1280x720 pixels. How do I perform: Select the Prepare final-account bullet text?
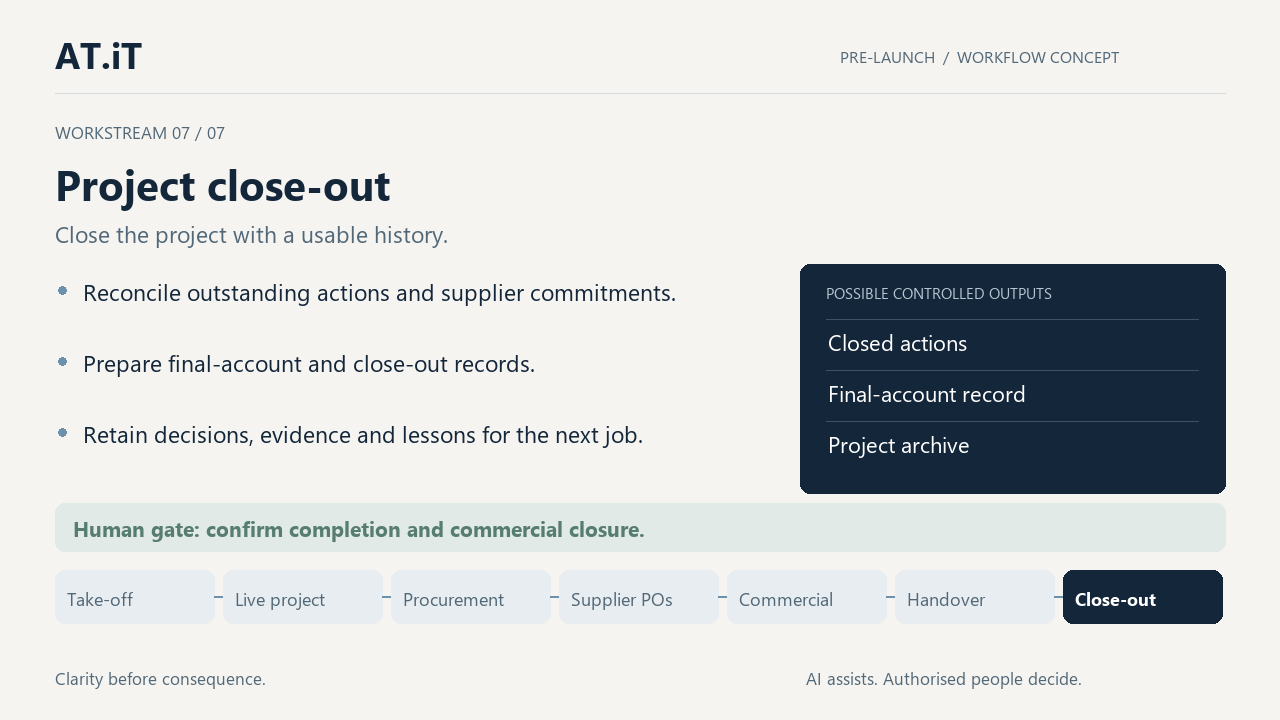pos(309,365)
